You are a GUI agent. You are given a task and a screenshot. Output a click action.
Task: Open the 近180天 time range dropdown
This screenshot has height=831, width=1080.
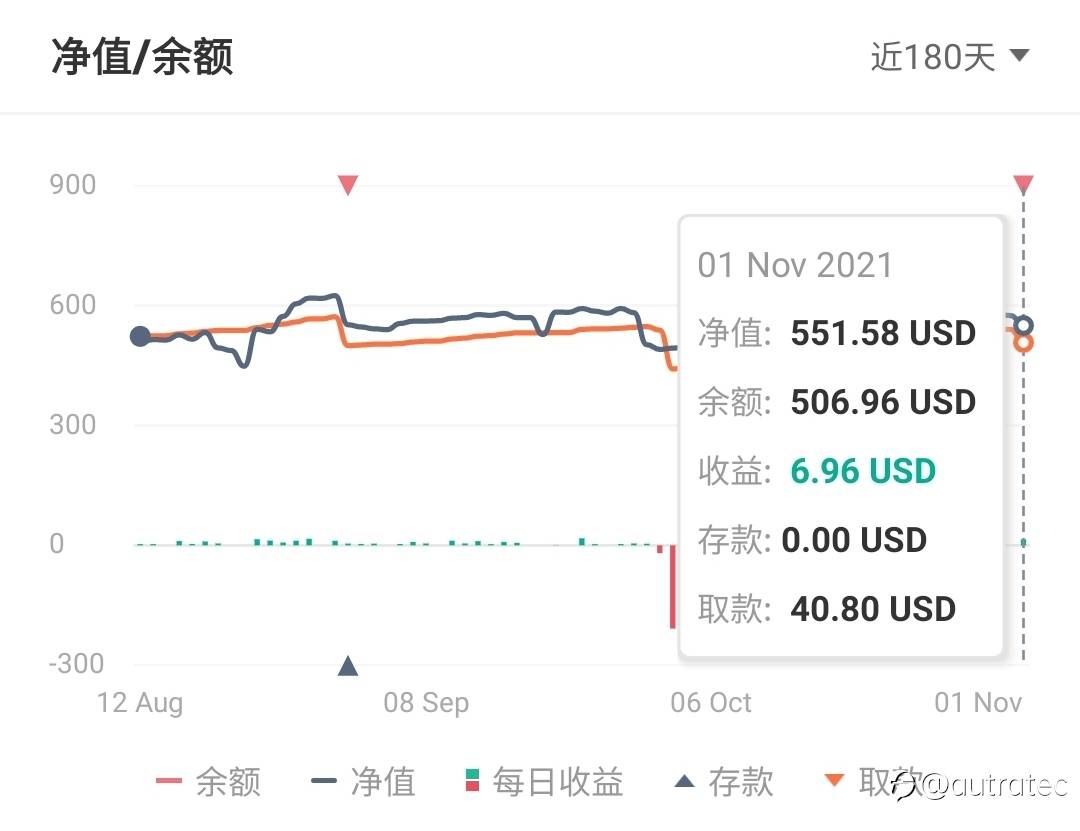949,56
